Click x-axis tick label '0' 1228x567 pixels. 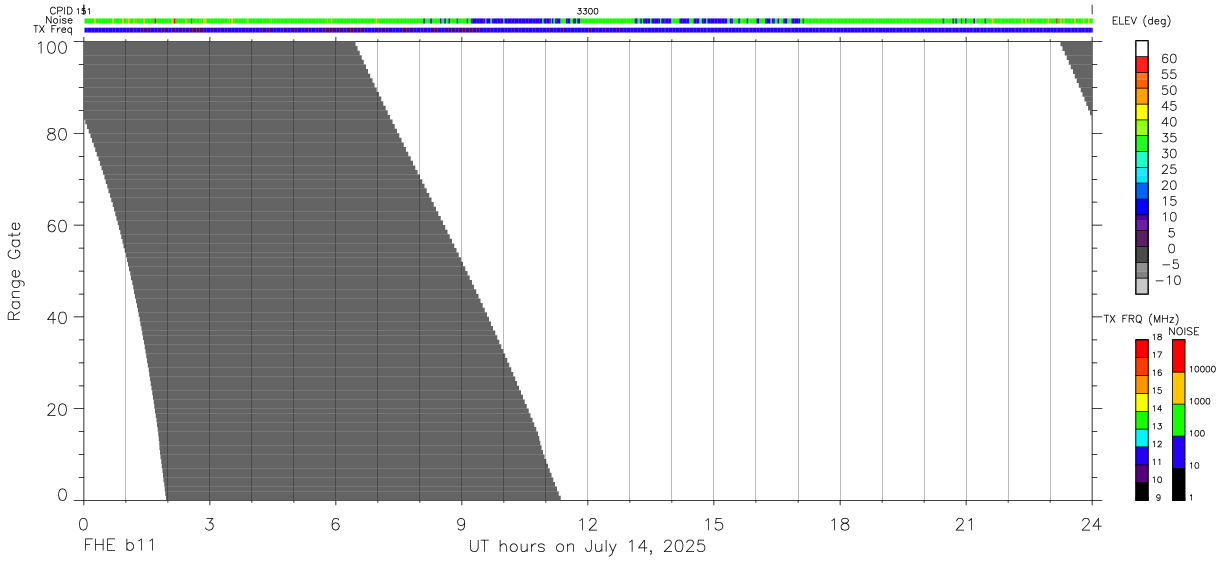(83, 525)
